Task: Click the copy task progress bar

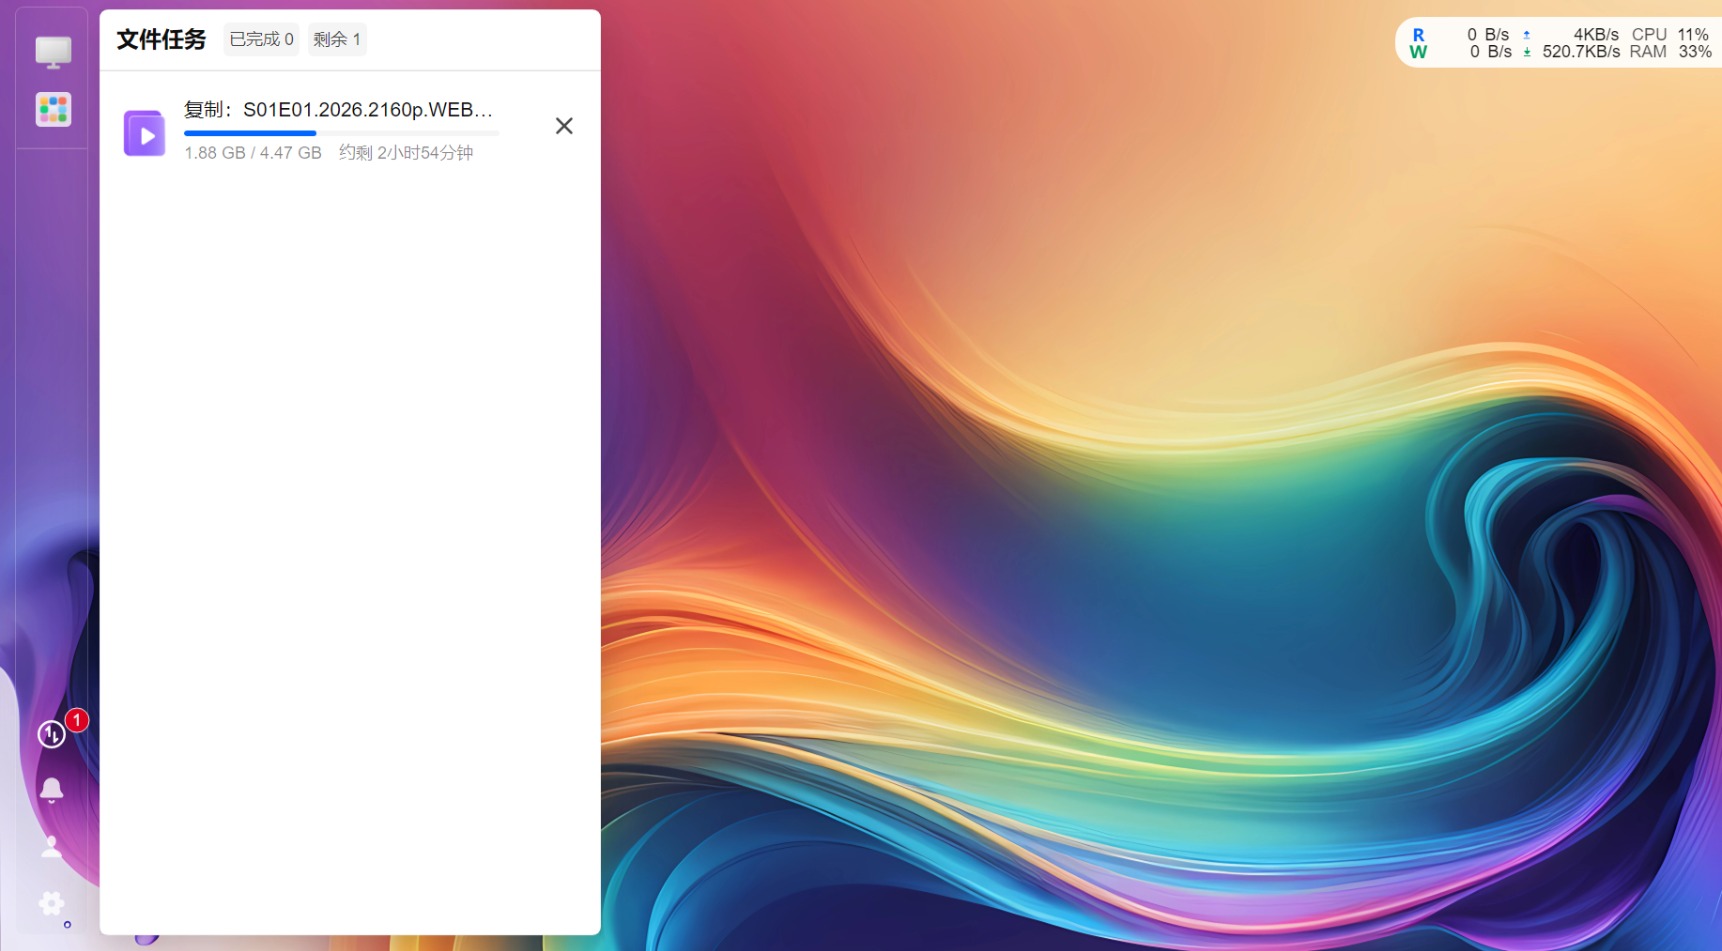Action: click(341, 133)
